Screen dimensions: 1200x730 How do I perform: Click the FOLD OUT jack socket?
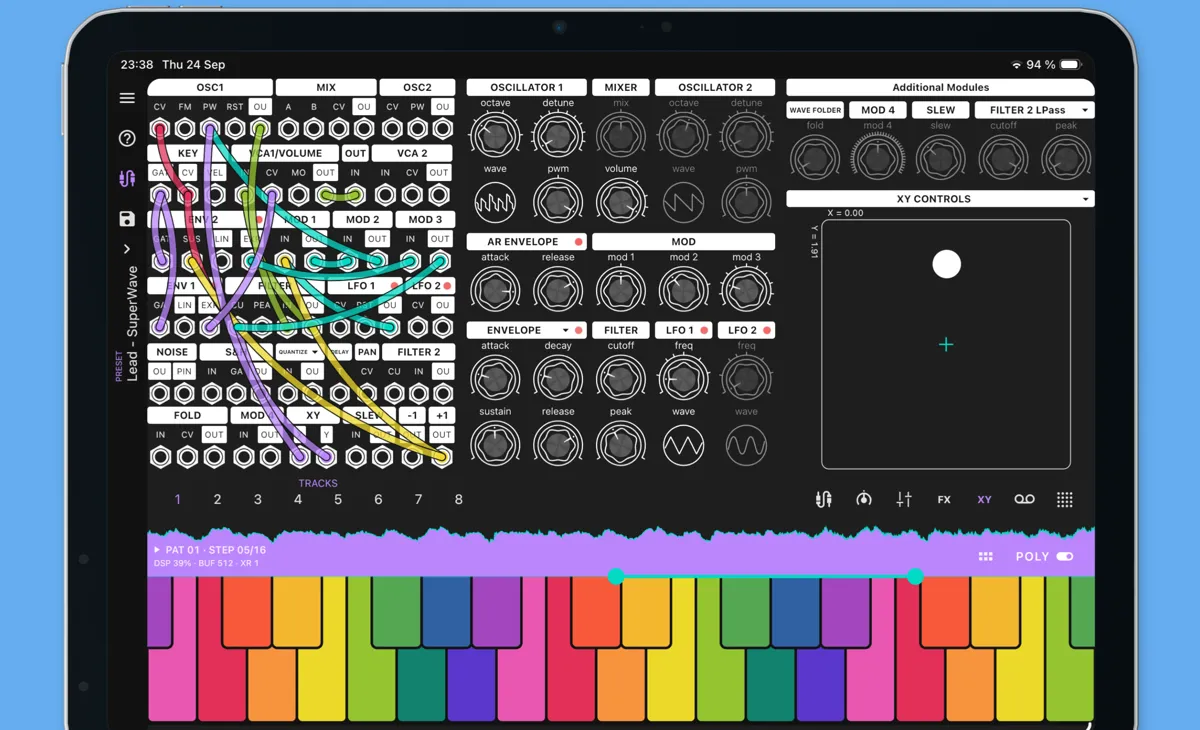[x=214, y=457]
